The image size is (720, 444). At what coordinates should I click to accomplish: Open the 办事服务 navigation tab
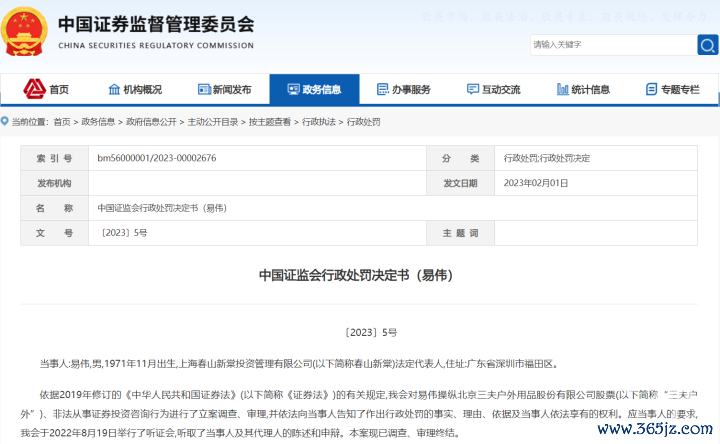pyautogui.click(x=404, y=89)
